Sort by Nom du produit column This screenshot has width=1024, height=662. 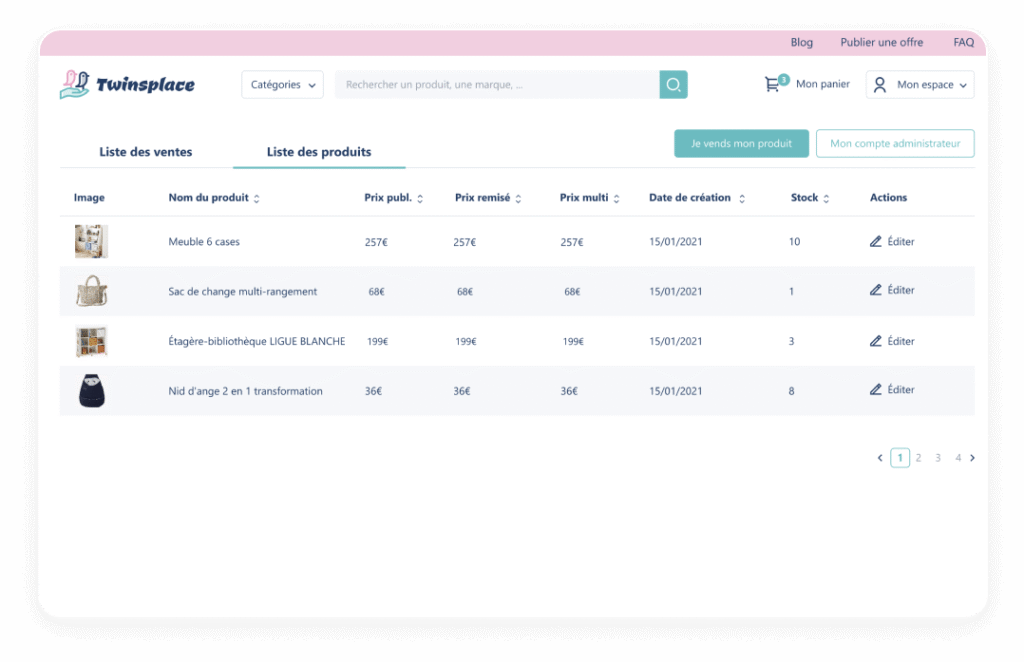coord(257,199)
